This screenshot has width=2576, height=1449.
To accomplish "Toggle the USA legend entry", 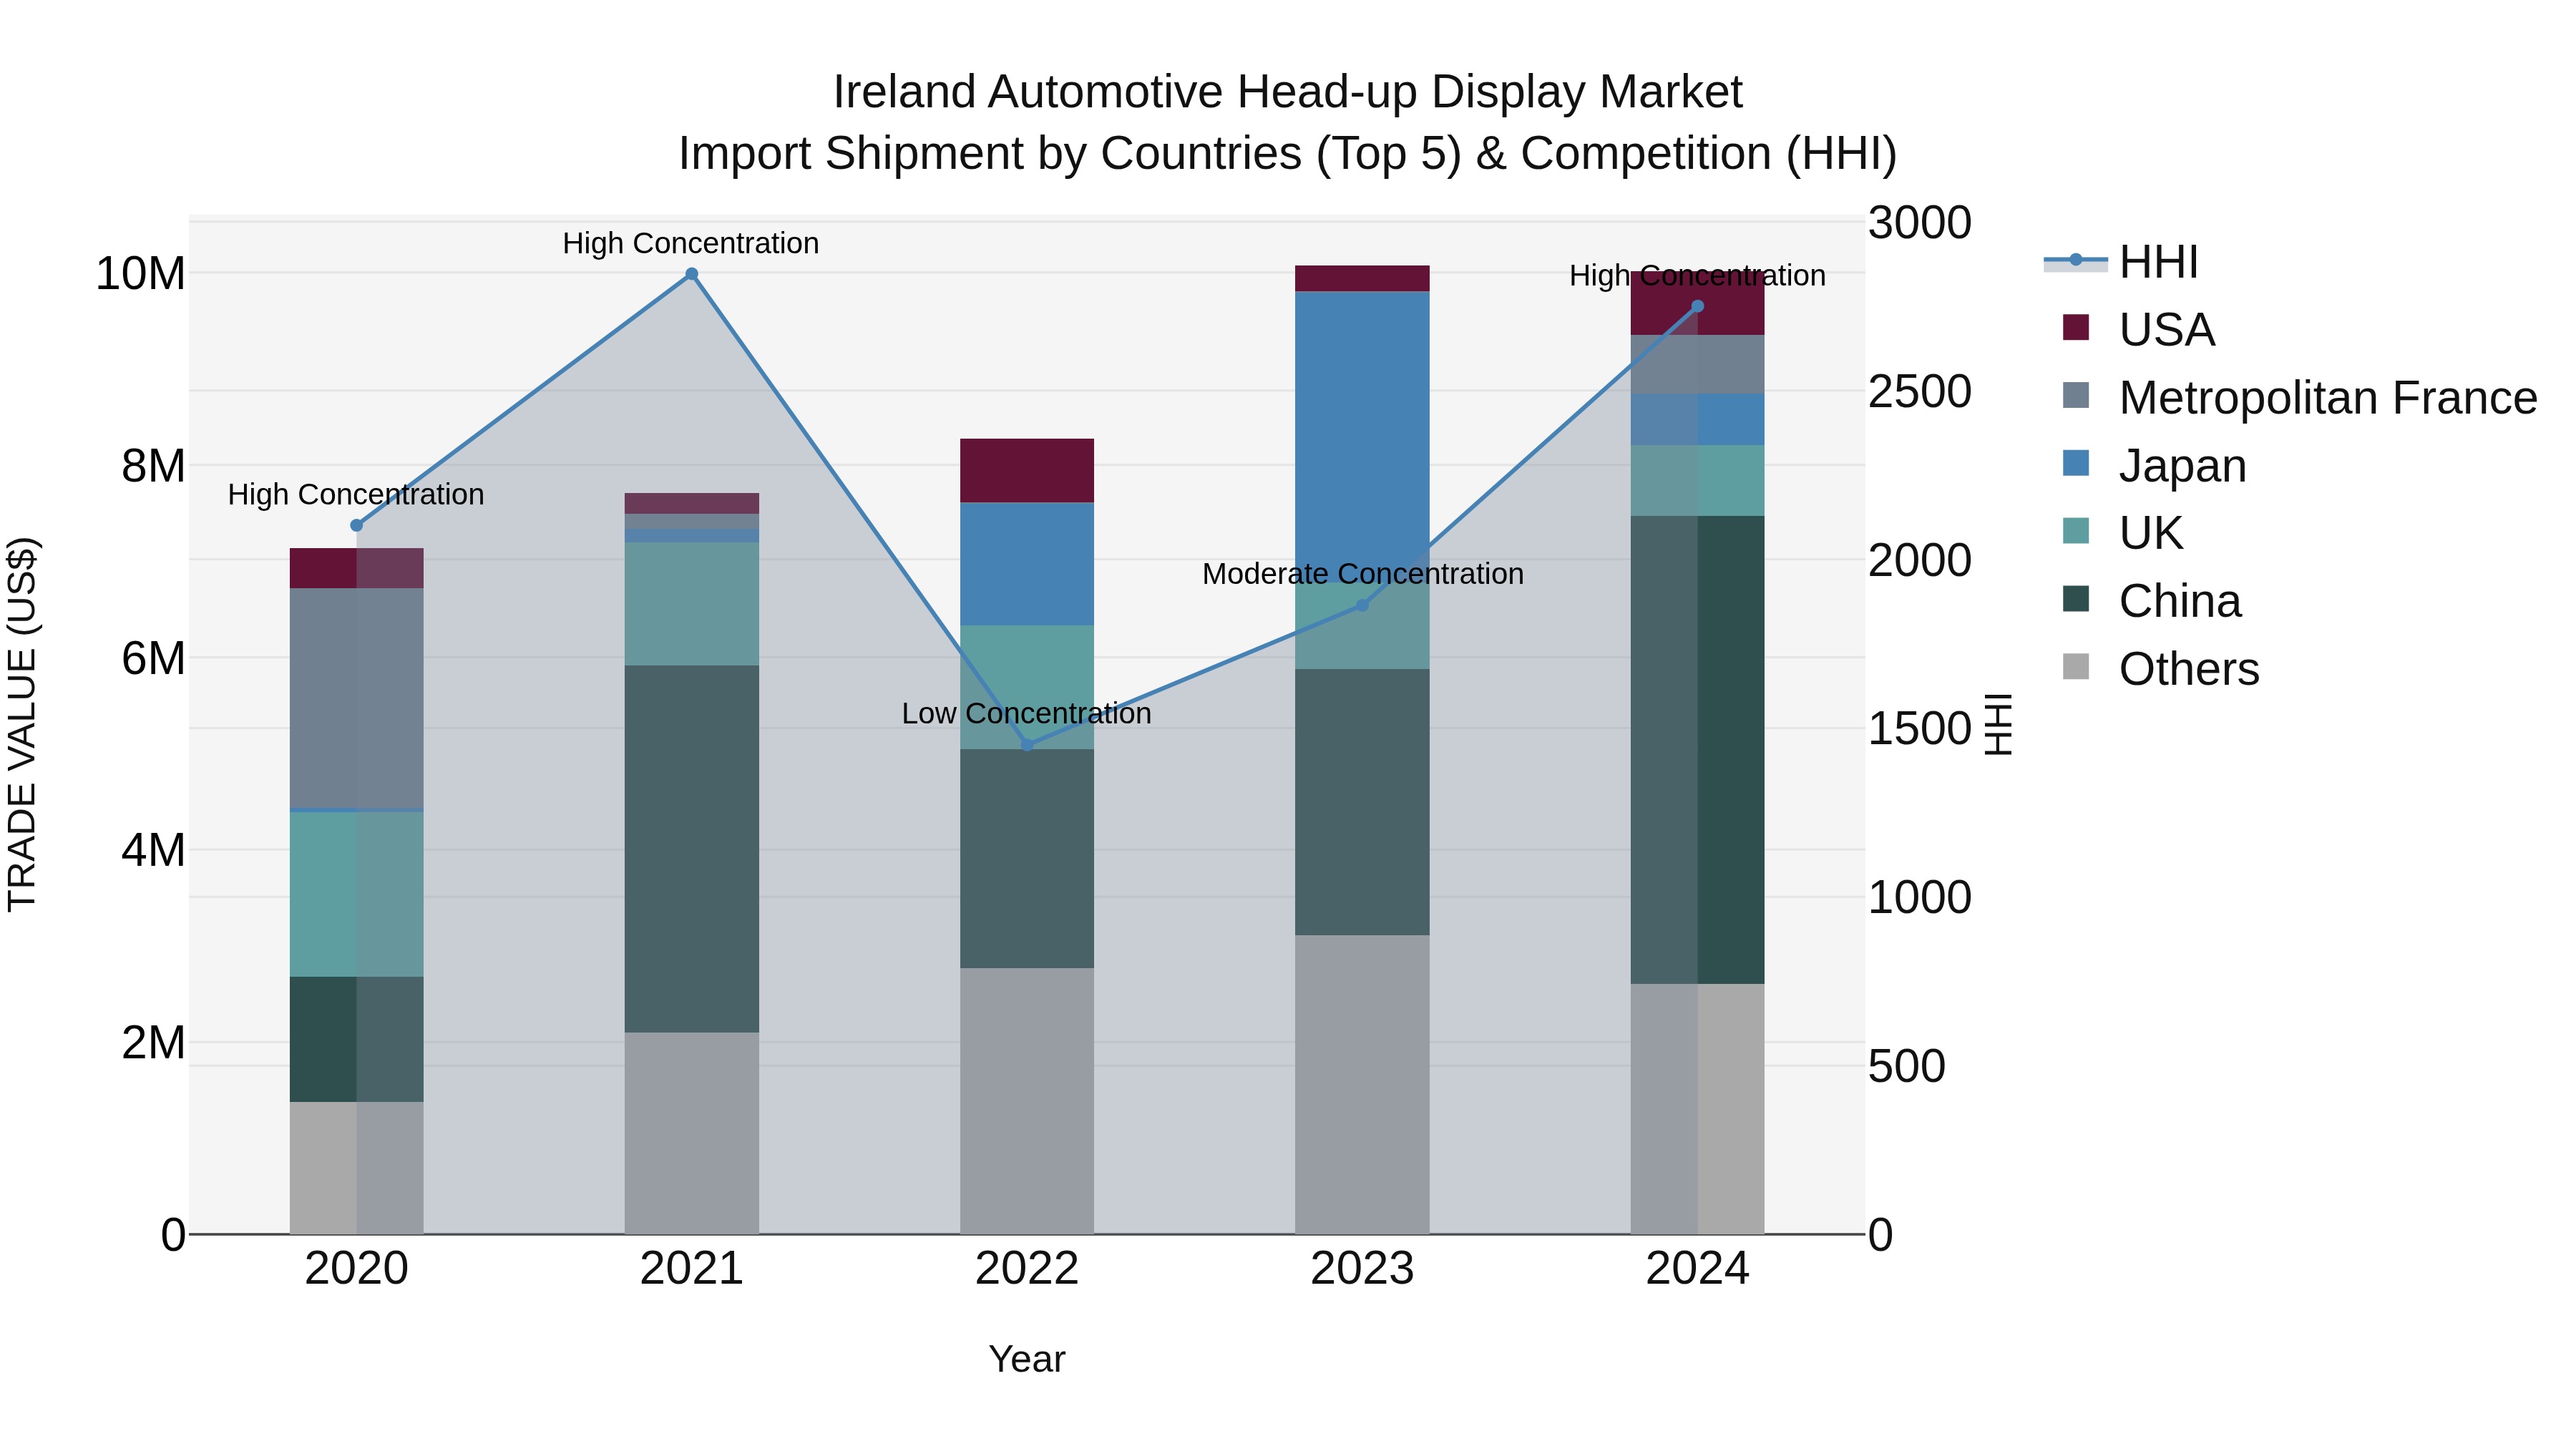I will pyautogui.click(x=2139, y=329).
